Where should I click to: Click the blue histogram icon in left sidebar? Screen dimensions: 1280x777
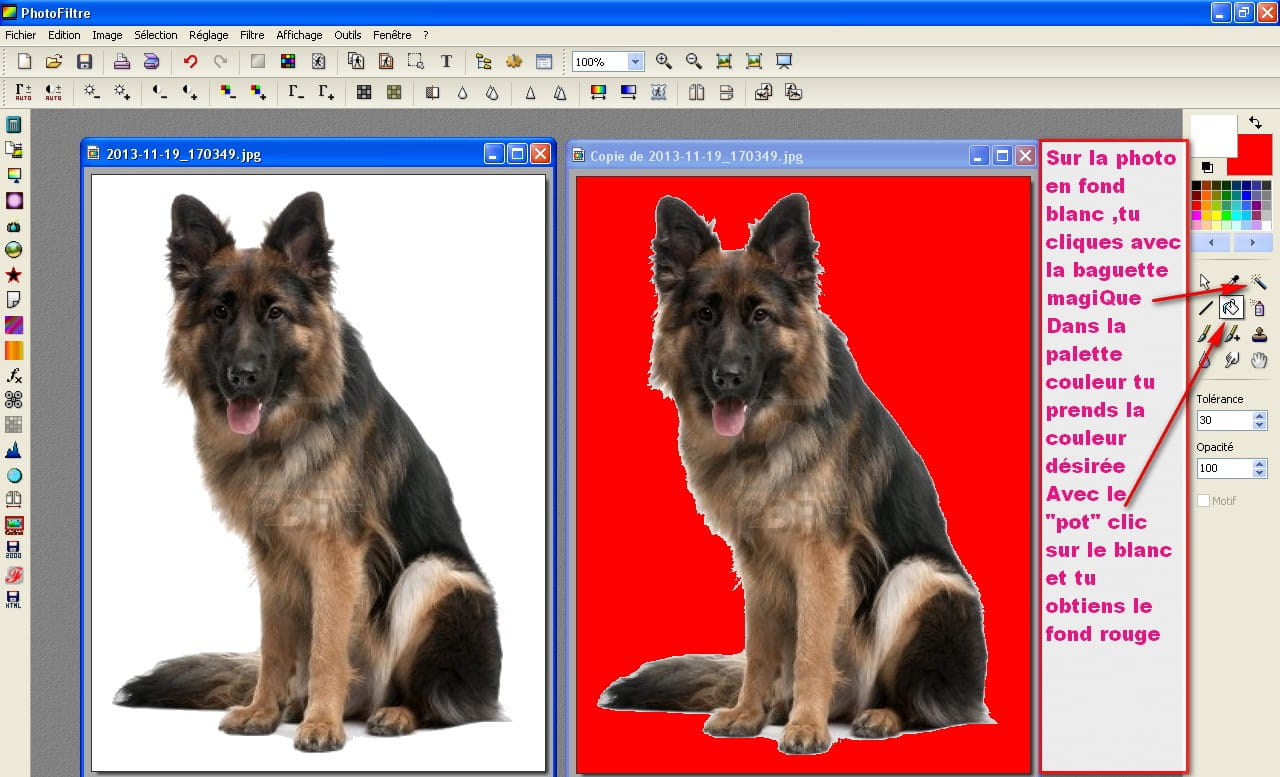pyautogui.click(x=14, y=450)
